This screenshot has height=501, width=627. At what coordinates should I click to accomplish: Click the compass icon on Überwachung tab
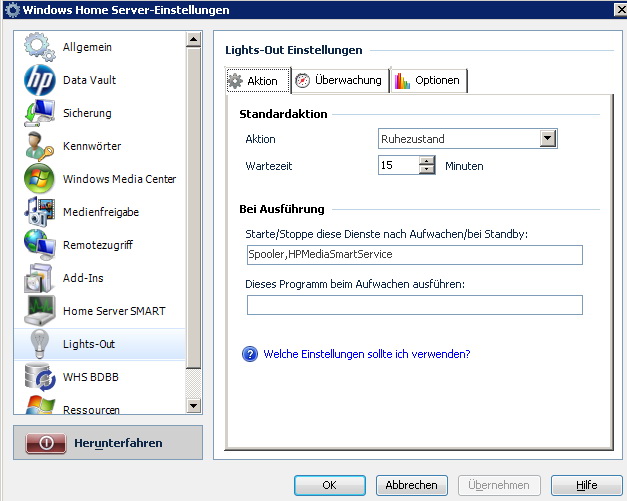[302, 80]
